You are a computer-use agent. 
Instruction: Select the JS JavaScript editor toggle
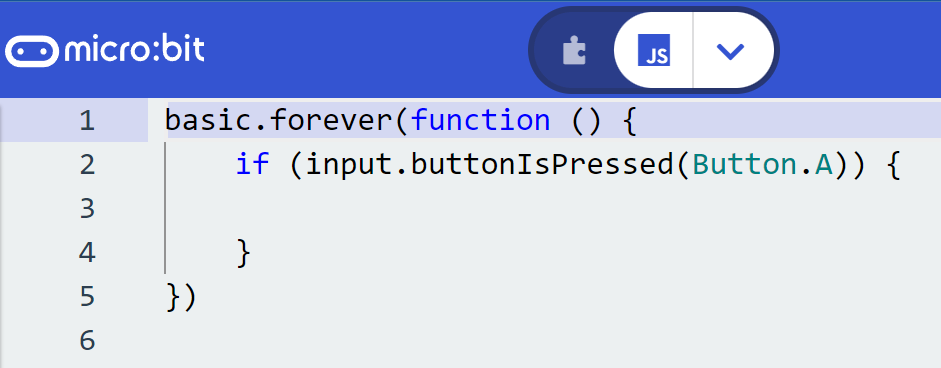[654, 50]
